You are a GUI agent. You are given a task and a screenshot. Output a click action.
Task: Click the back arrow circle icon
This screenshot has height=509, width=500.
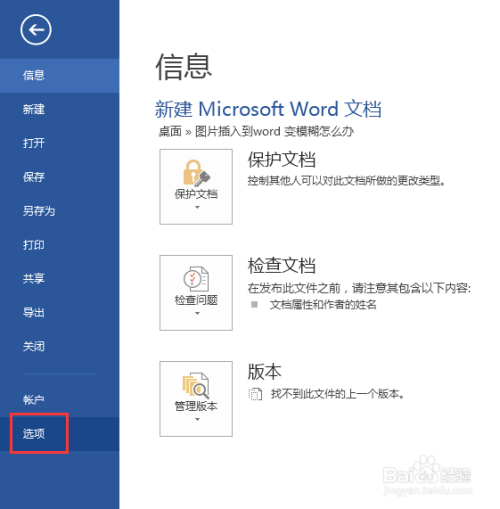point(36,30)
